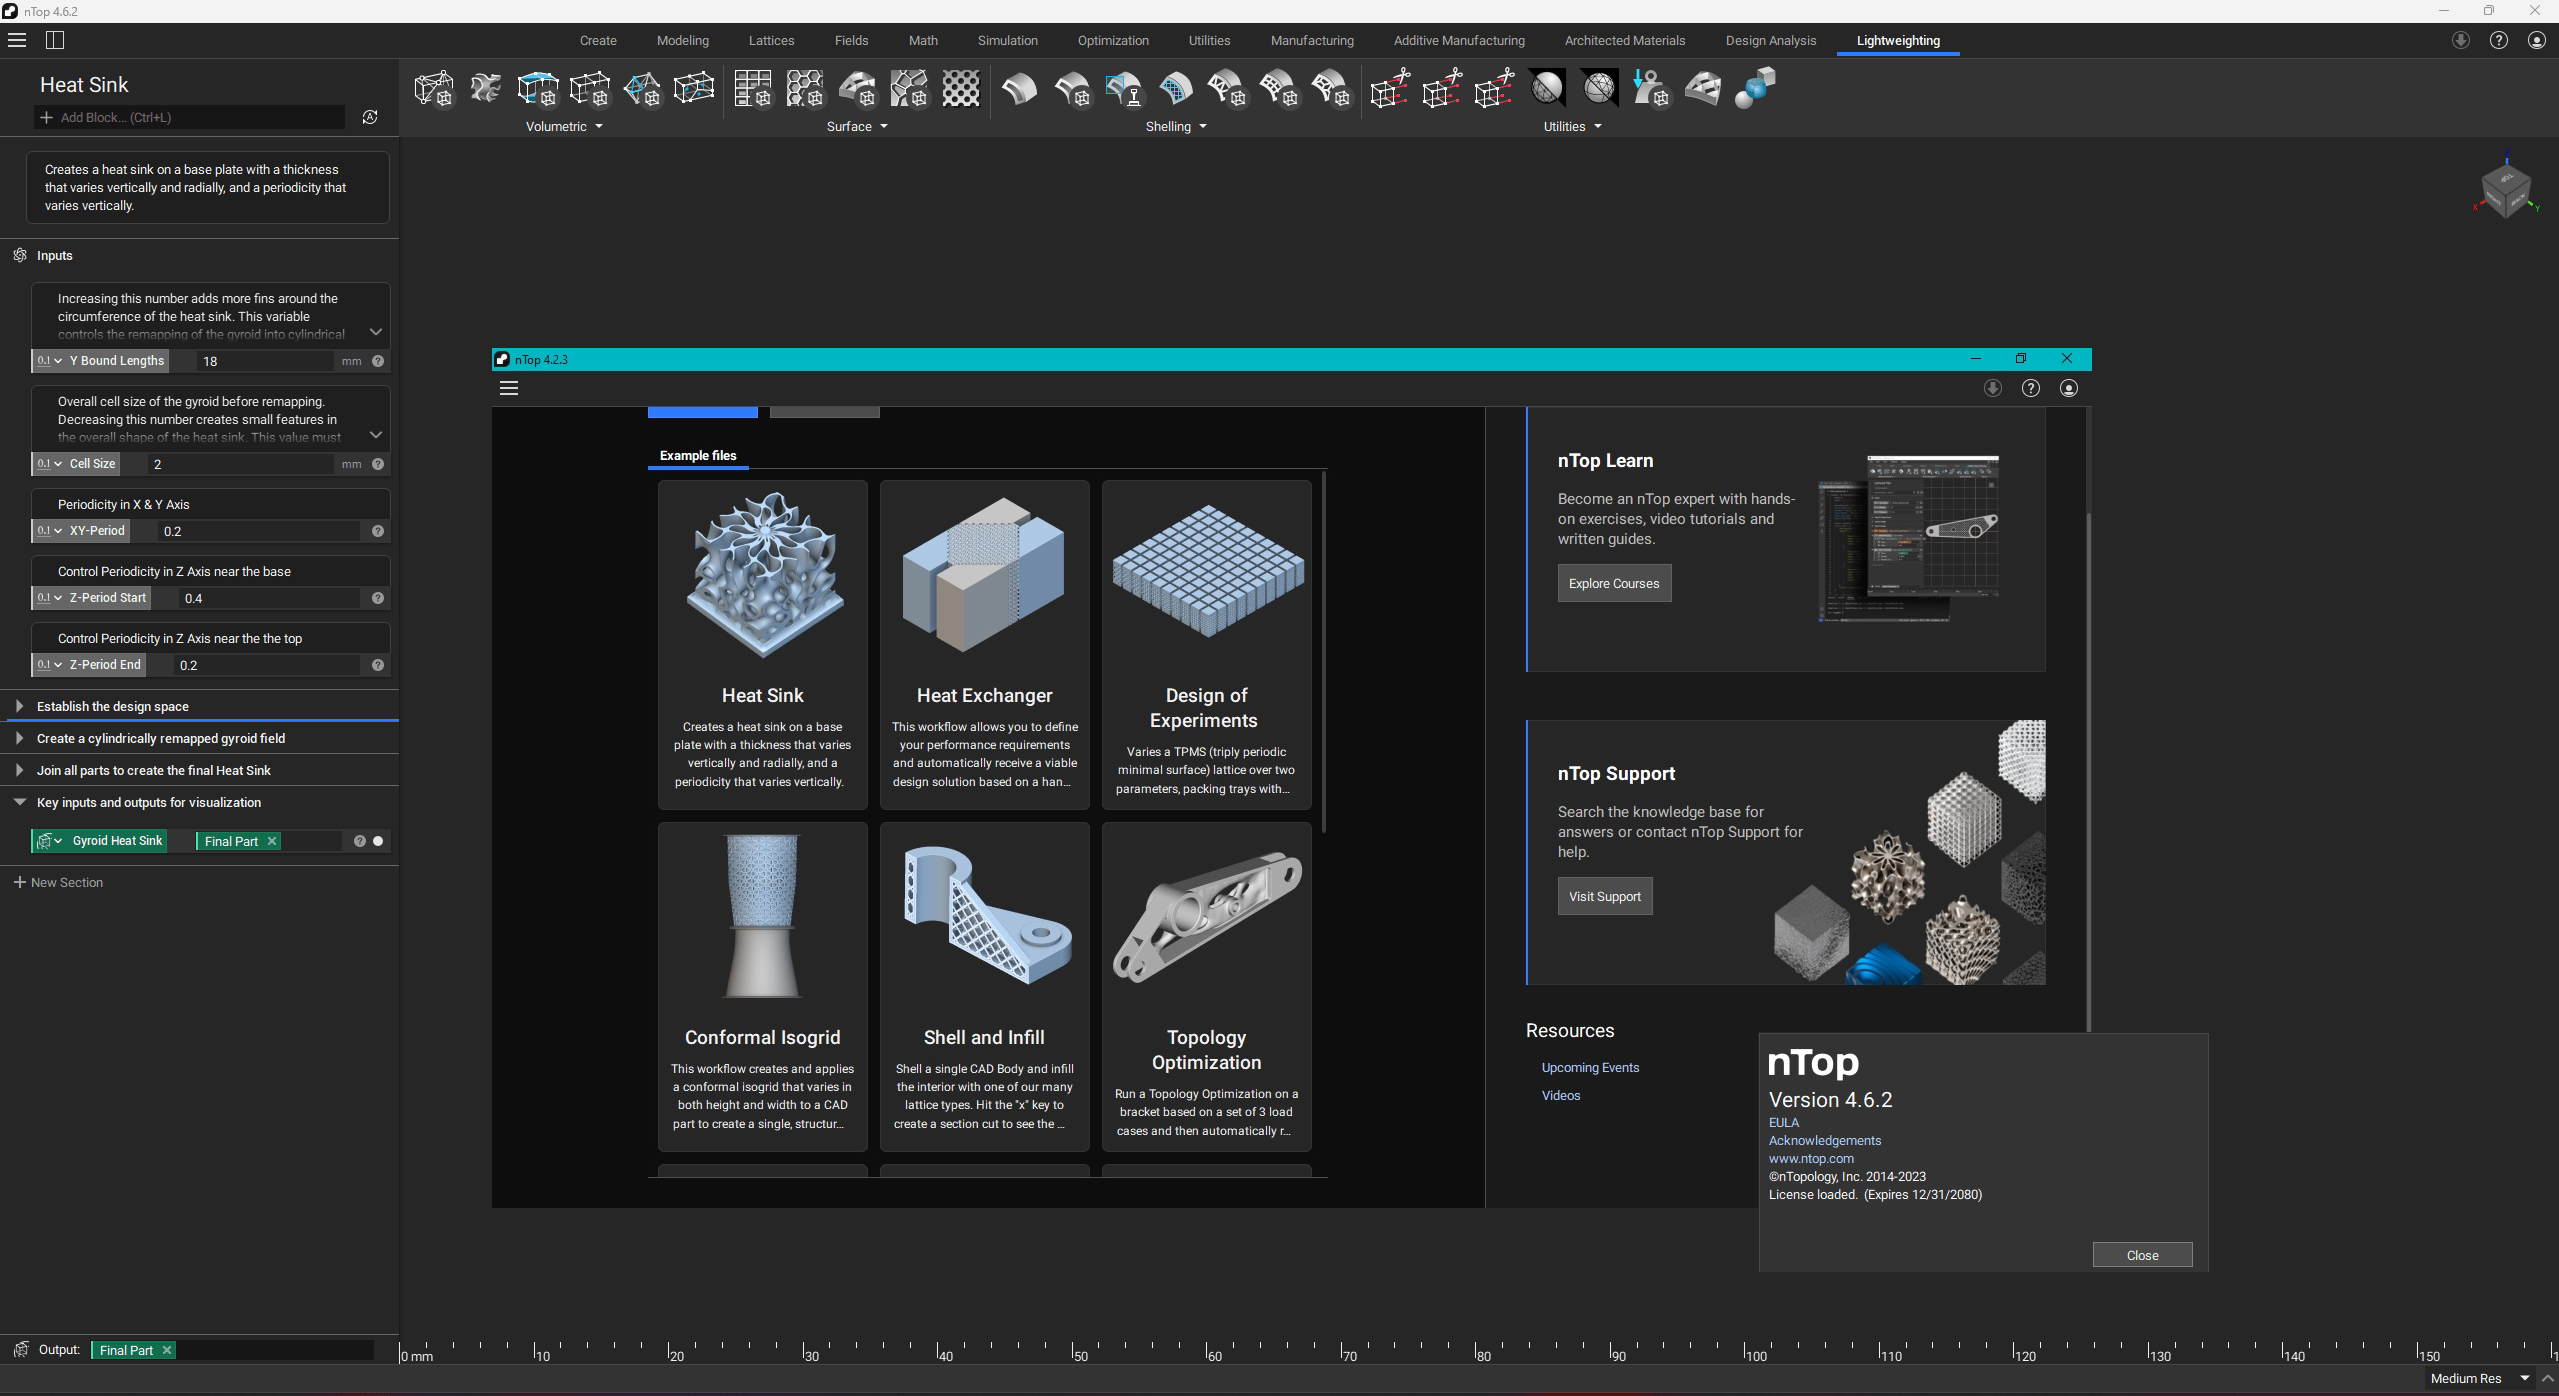Open the Upcoming Events link
Image resolution: width=2559 pixels, height=1396 pixels.
click(x=1590, y=1067)
